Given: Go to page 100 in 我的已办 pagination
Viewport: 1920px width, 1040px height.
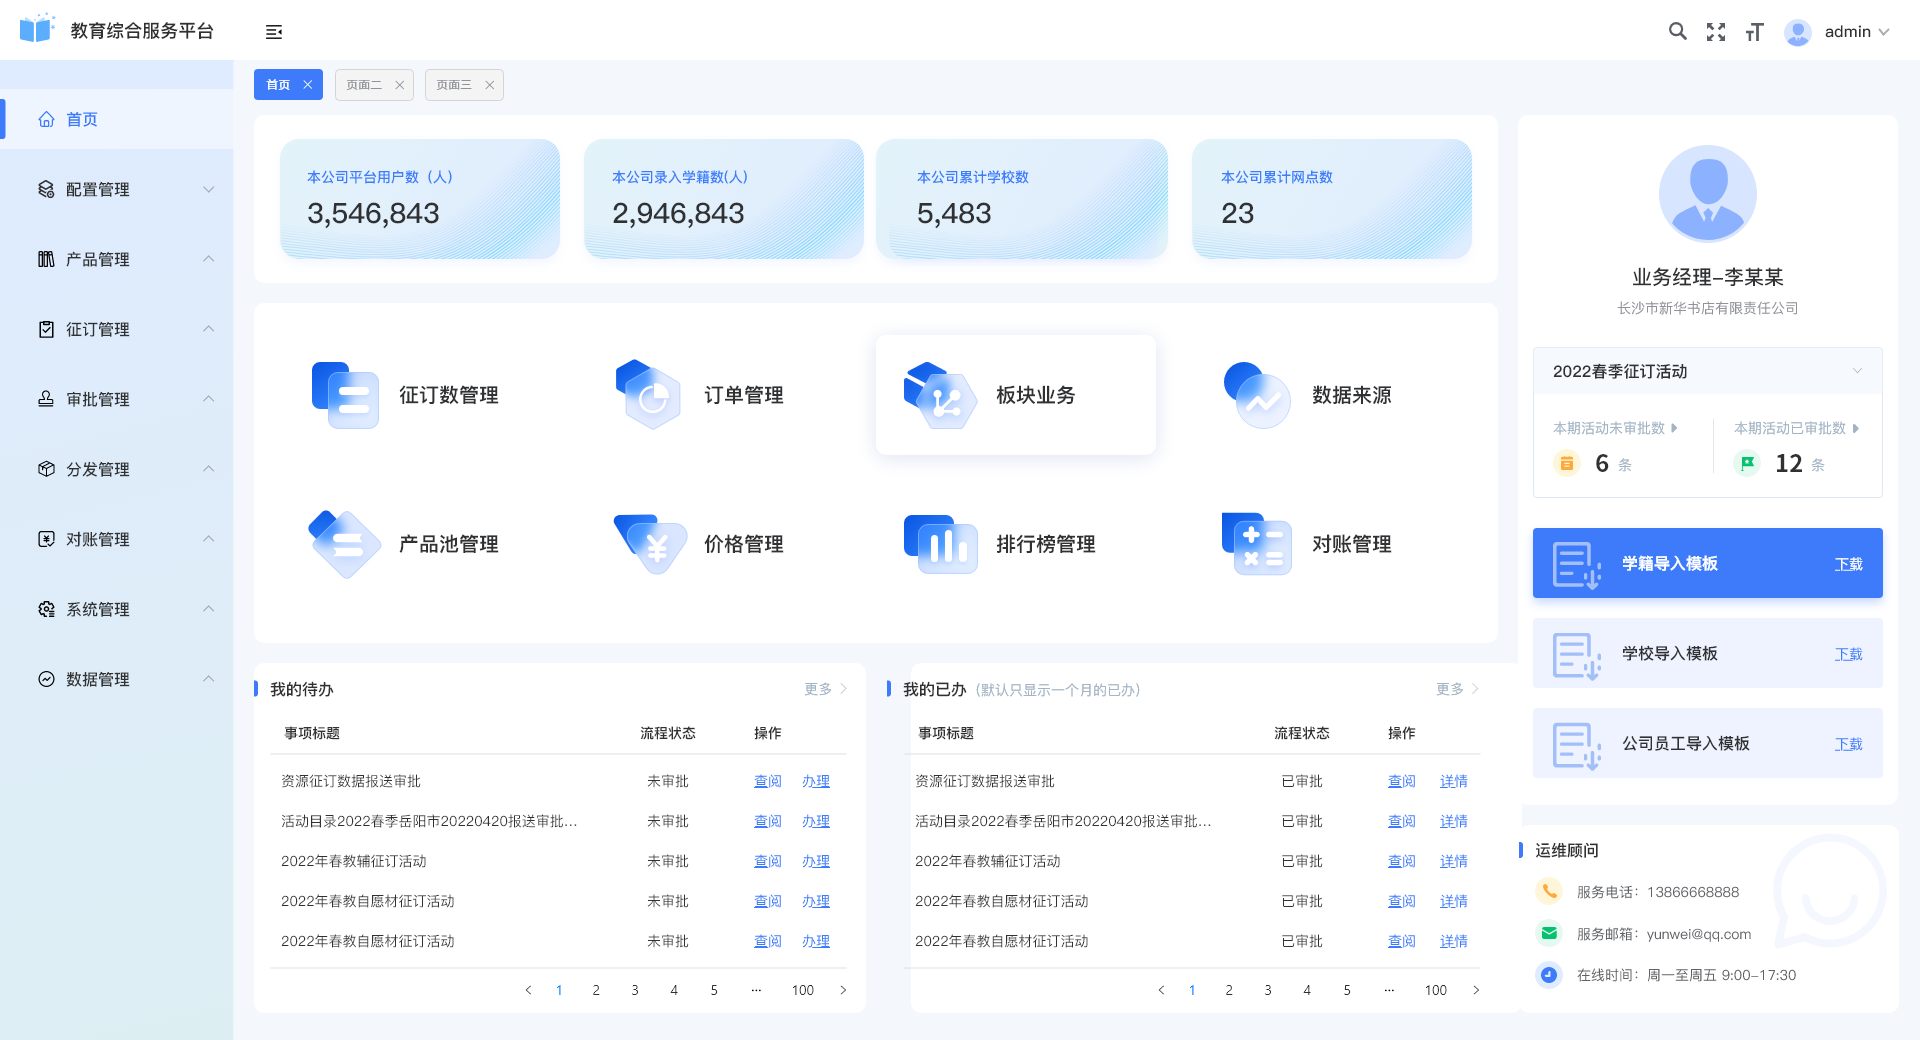Looking at the screenshot, I should tap(1436, 990).
